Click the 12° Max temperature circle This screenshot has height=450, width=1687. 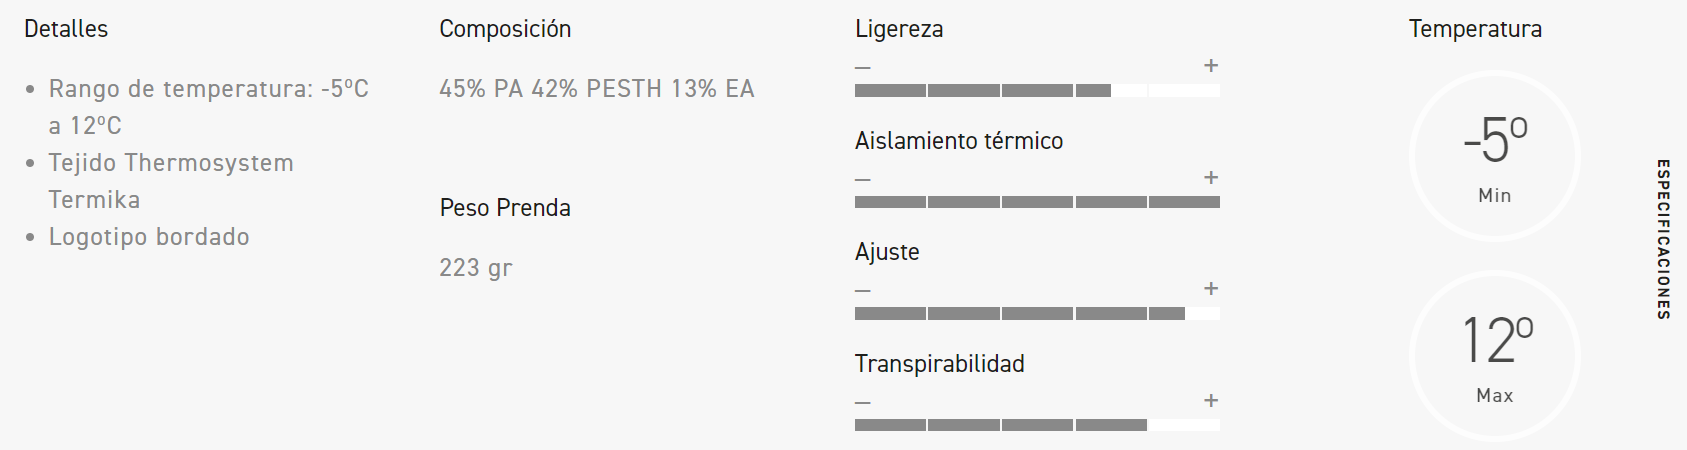tap(1495, 356)
